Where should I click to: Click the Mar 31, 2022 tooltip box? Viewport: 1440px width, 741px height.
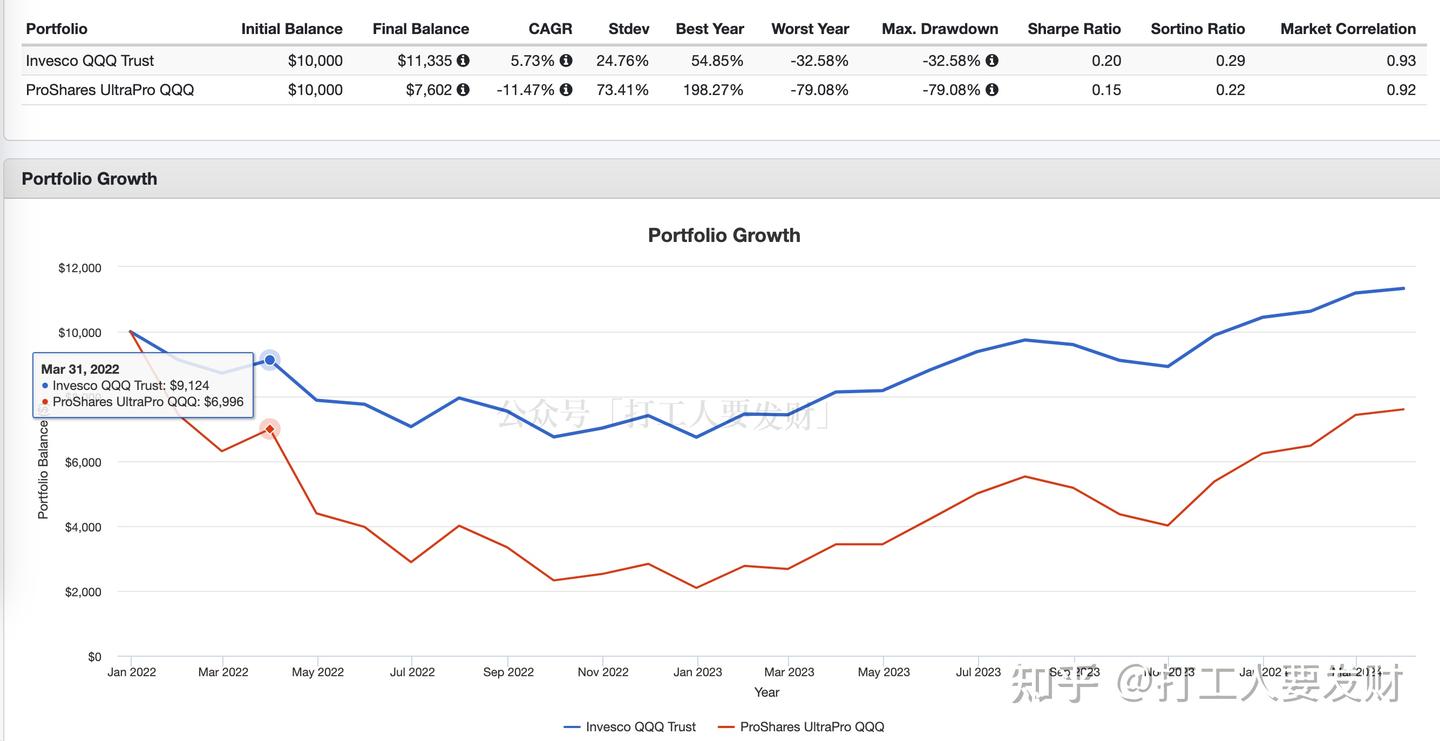pyautogui.click(x=143, y=385)
